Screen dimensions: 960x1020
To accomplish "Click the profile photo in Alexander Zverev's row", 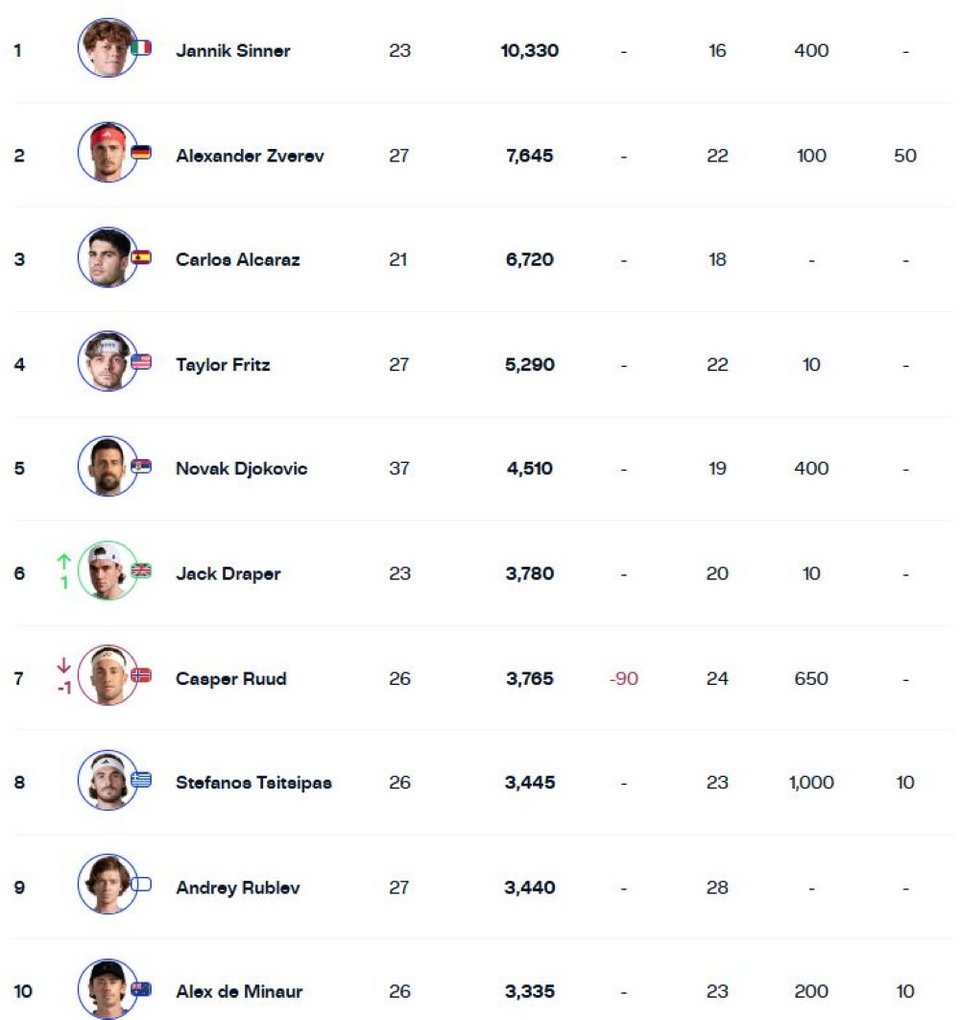I will pos(107,152).
